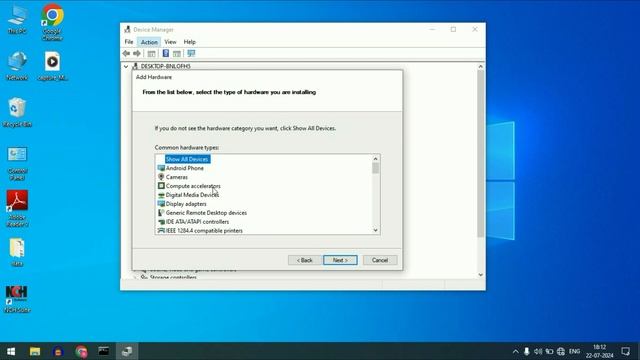
Task: Click the ENG language indicator
Action: point(574,351)
